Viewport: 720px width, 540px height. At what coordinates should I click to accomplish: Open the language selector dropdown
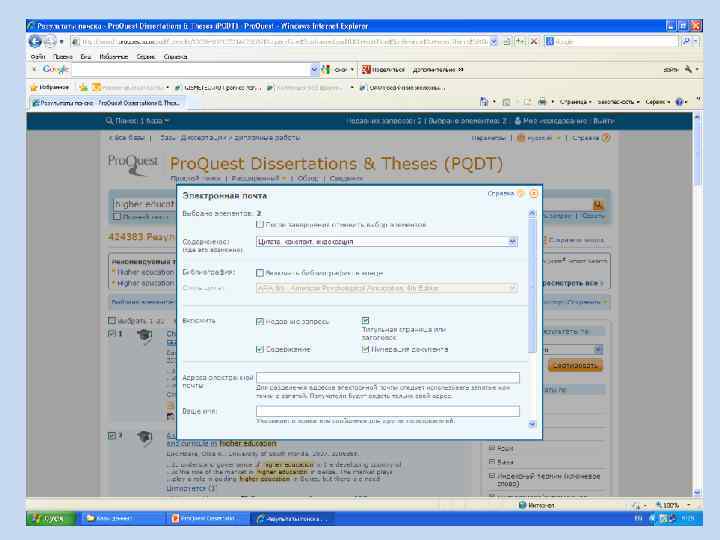(539, 138)
